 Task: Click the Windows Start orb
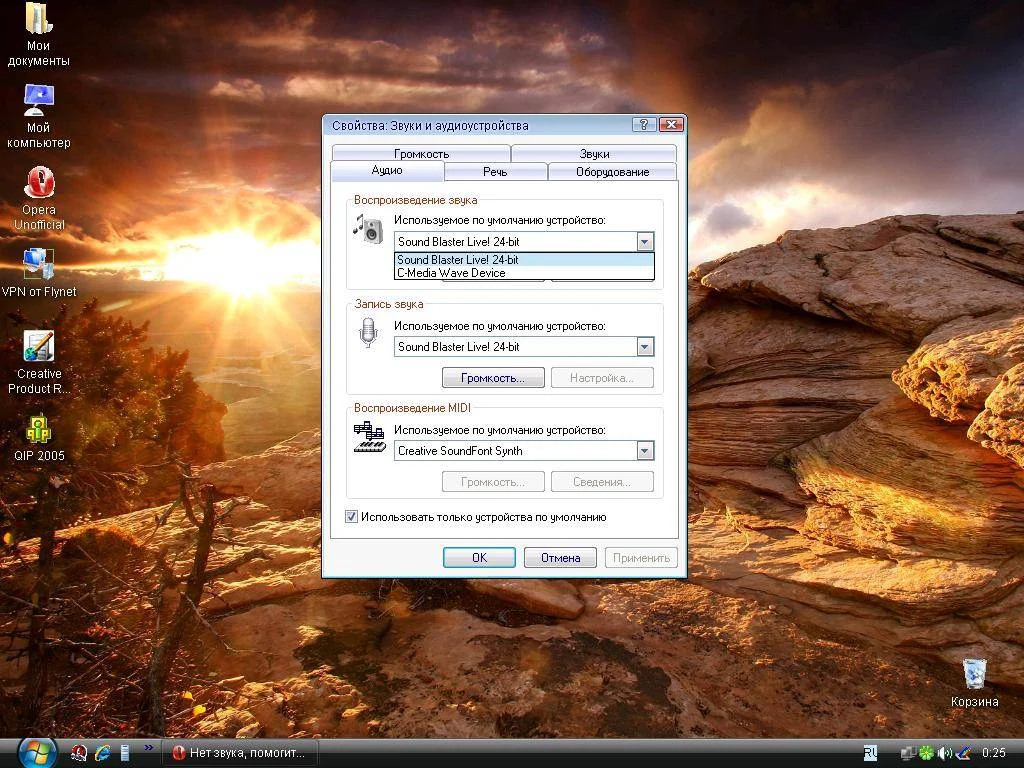tap(36, 753)
